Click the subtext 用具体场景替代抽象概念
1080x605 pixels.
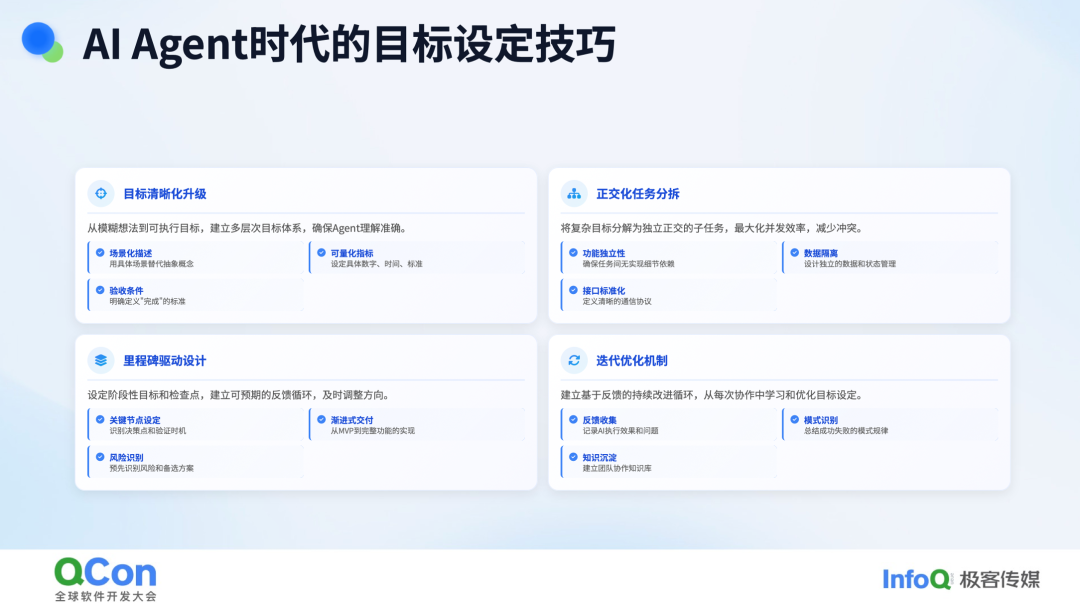tap(152, 264)
